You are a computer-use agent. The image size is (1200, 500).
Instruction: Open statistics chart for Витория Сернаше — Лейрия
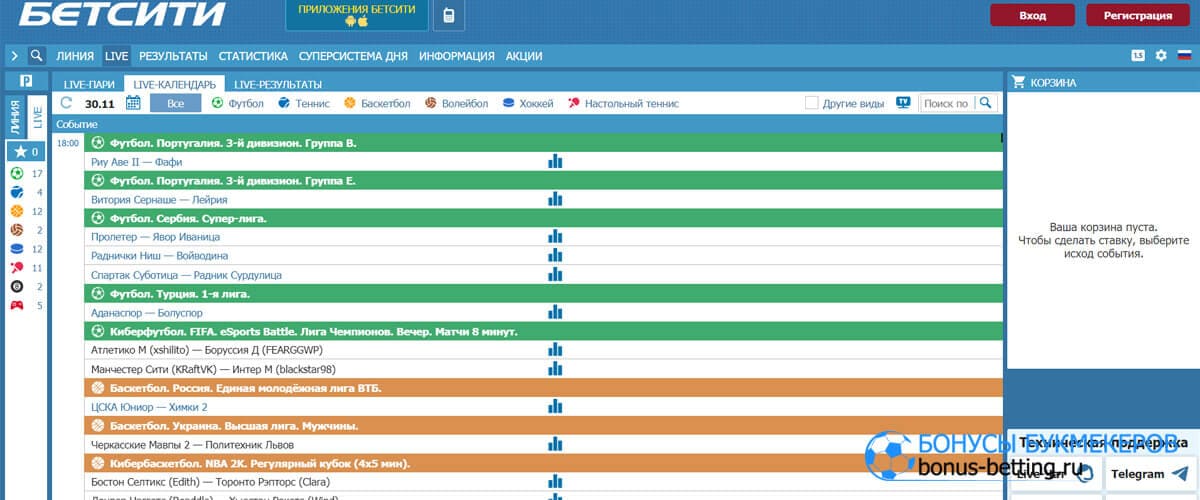[555, 199]
